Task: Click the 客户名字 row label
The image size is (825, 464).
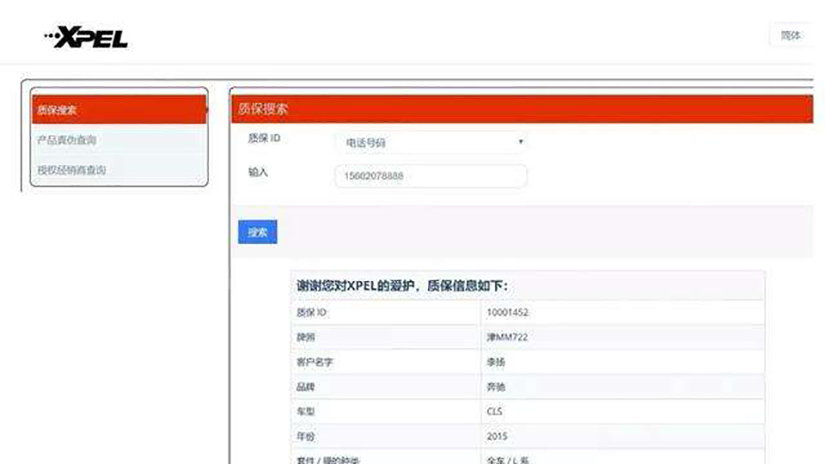Action: click(x=315, y=362)
